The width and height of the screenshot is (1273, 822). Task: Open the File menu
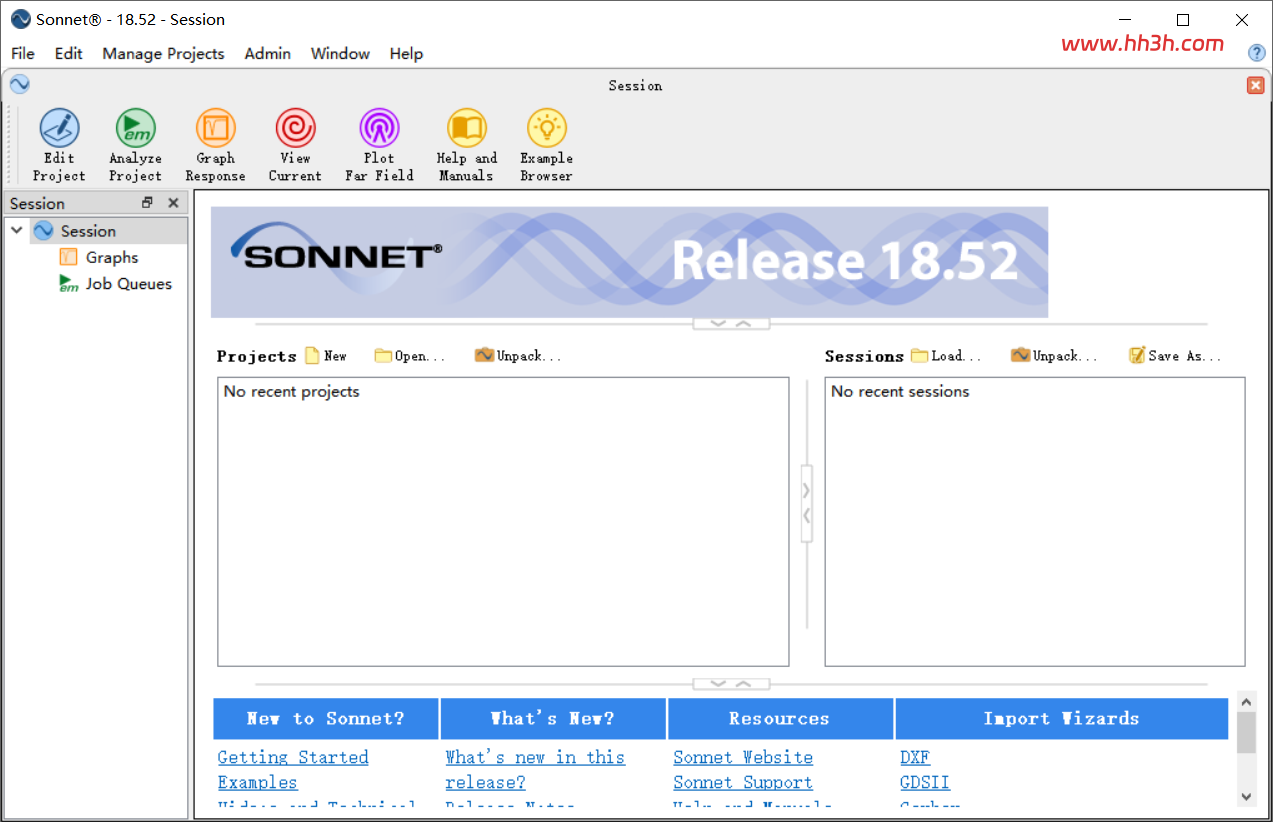click(x=23, y=54)
